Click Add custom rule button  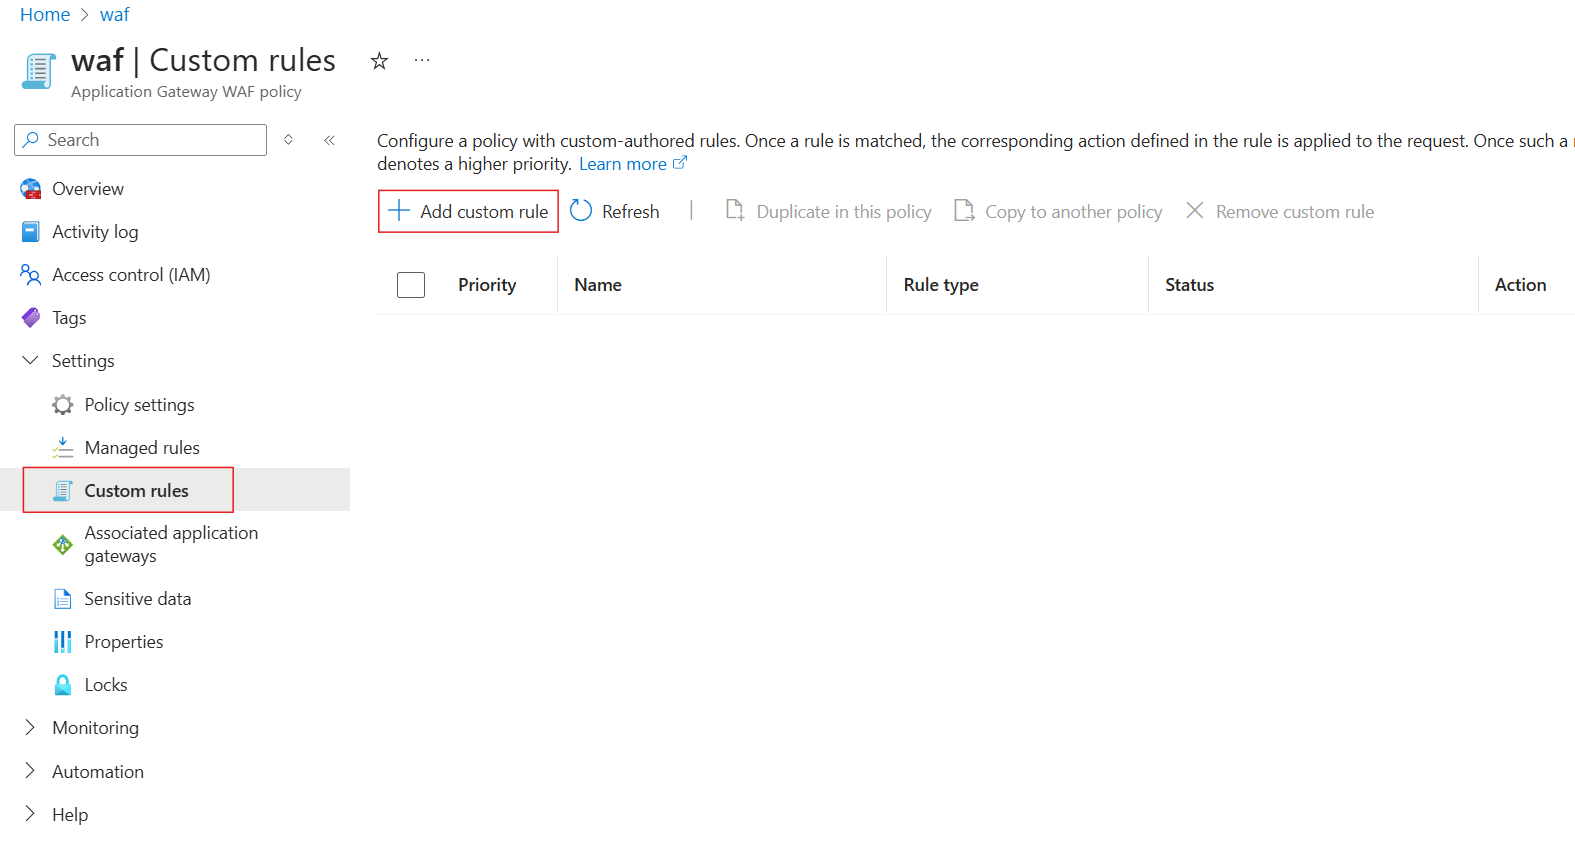click(468, 211)
